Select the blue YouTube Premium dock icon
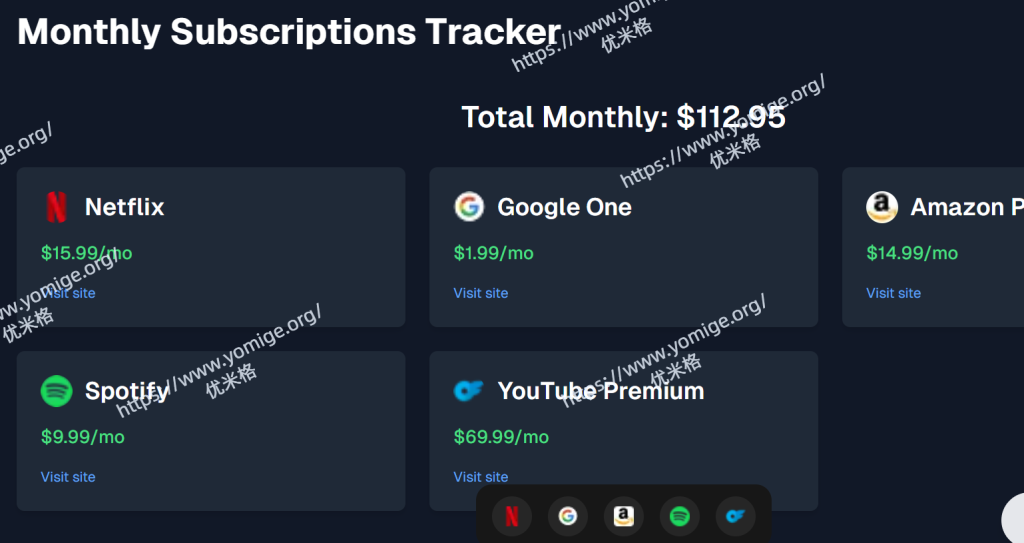Viewport: 1024px width, 543px height. click(736, 516)
